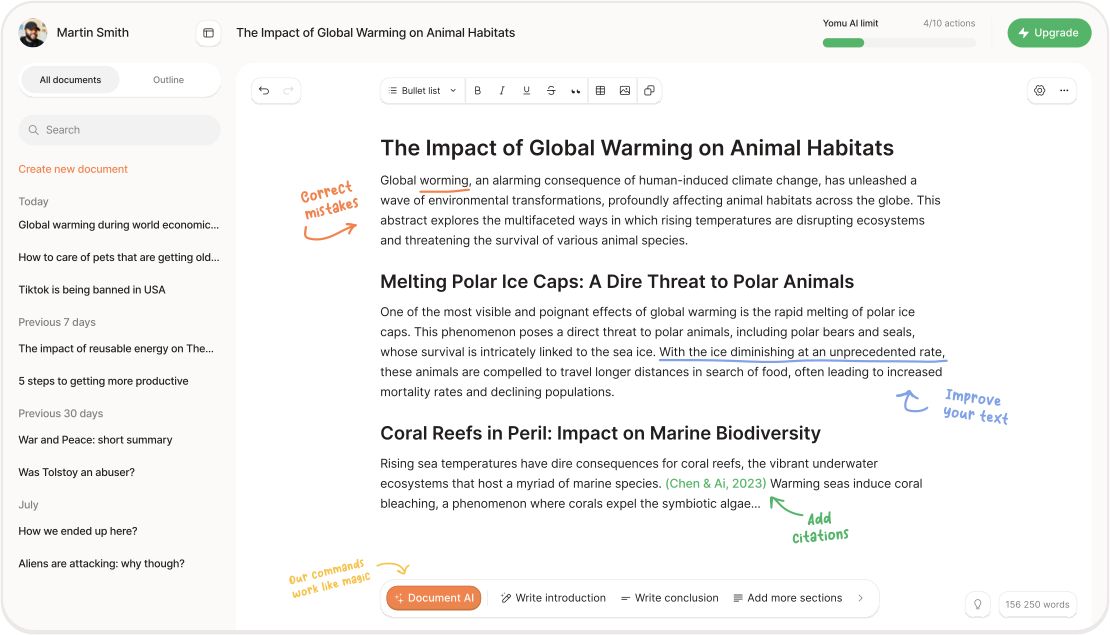Open editor settings gear icon
Image resolution: width=1110 pixels, height=635 pixels.
pyautogui.click(x=1039, y=91)
